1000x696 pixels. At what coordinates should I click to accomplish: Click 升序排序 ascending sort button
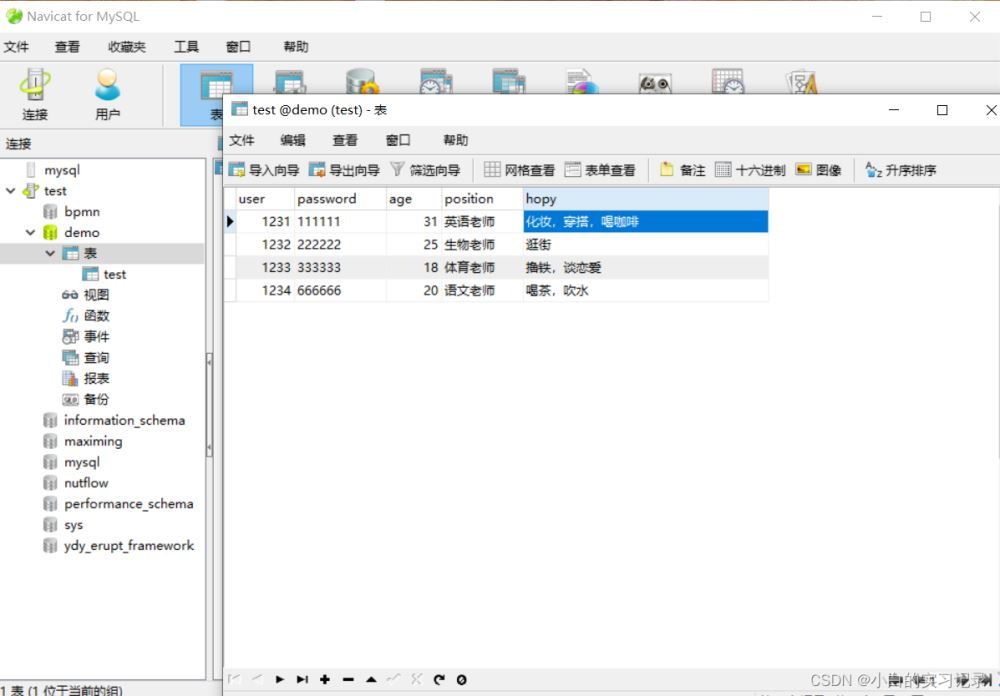(900, 170)
